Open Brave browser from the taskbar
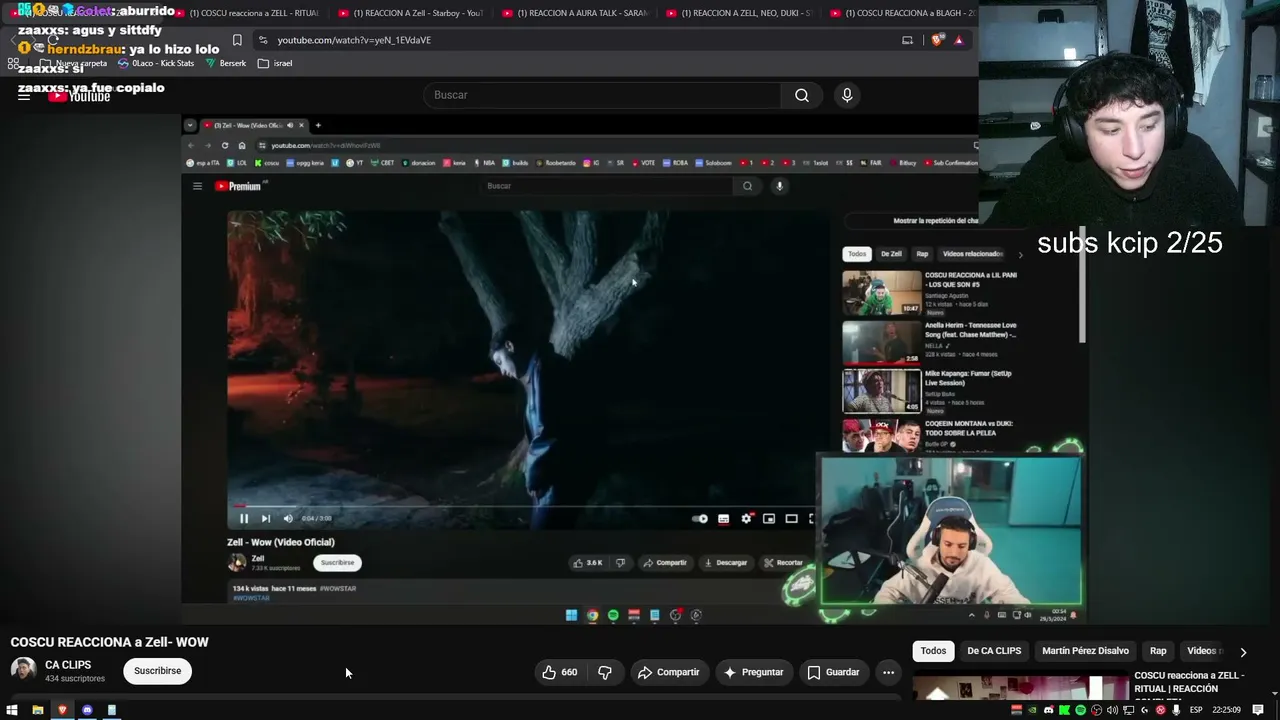Image resolution: width=1280 pixels, height=720 pixels. [x=62, y=710]
